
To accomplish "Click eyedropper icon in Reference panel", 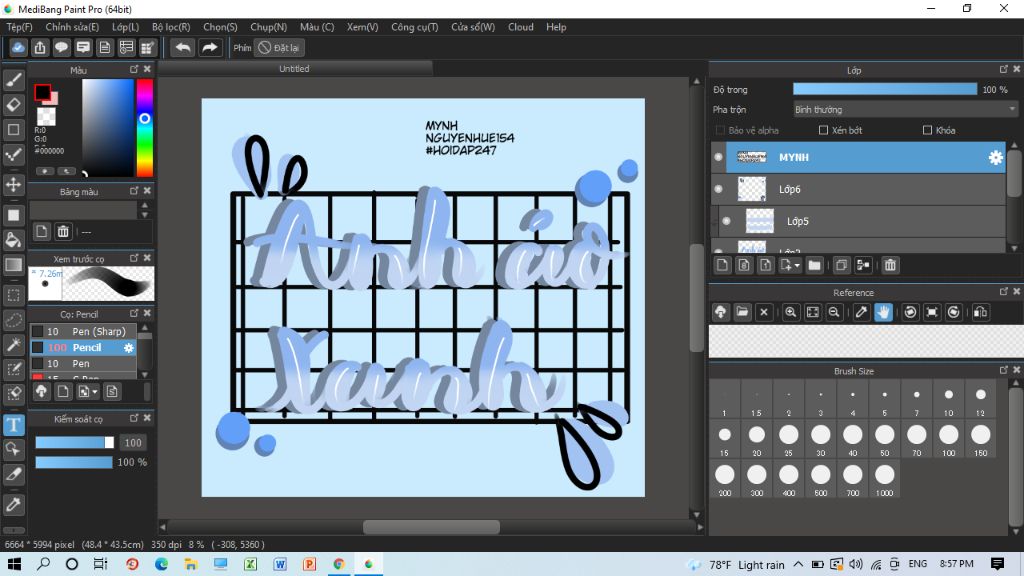I will [861, 312].
